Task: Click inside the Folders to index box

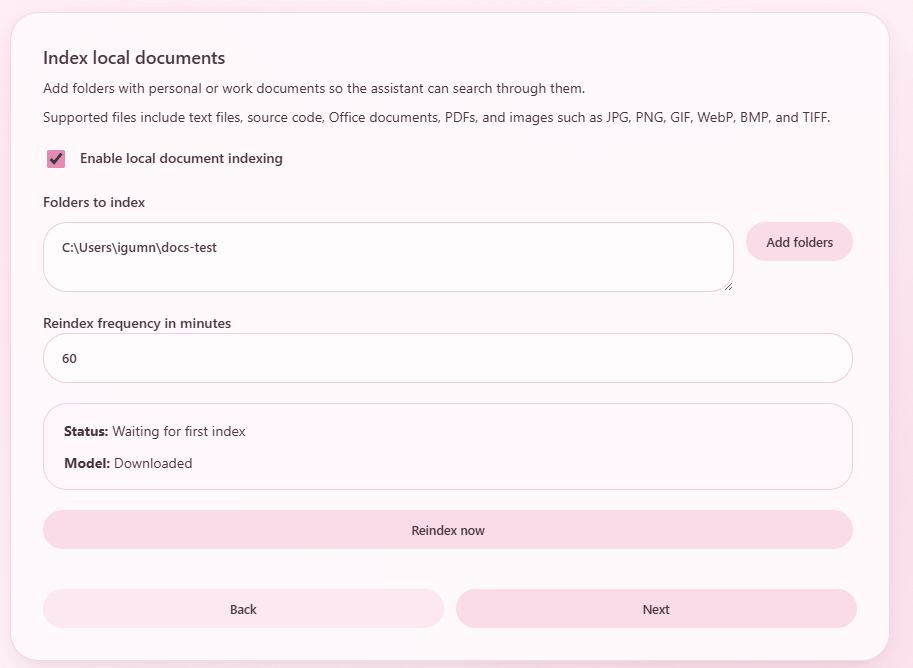Action: pyautogui.click(x=388, y=257)
